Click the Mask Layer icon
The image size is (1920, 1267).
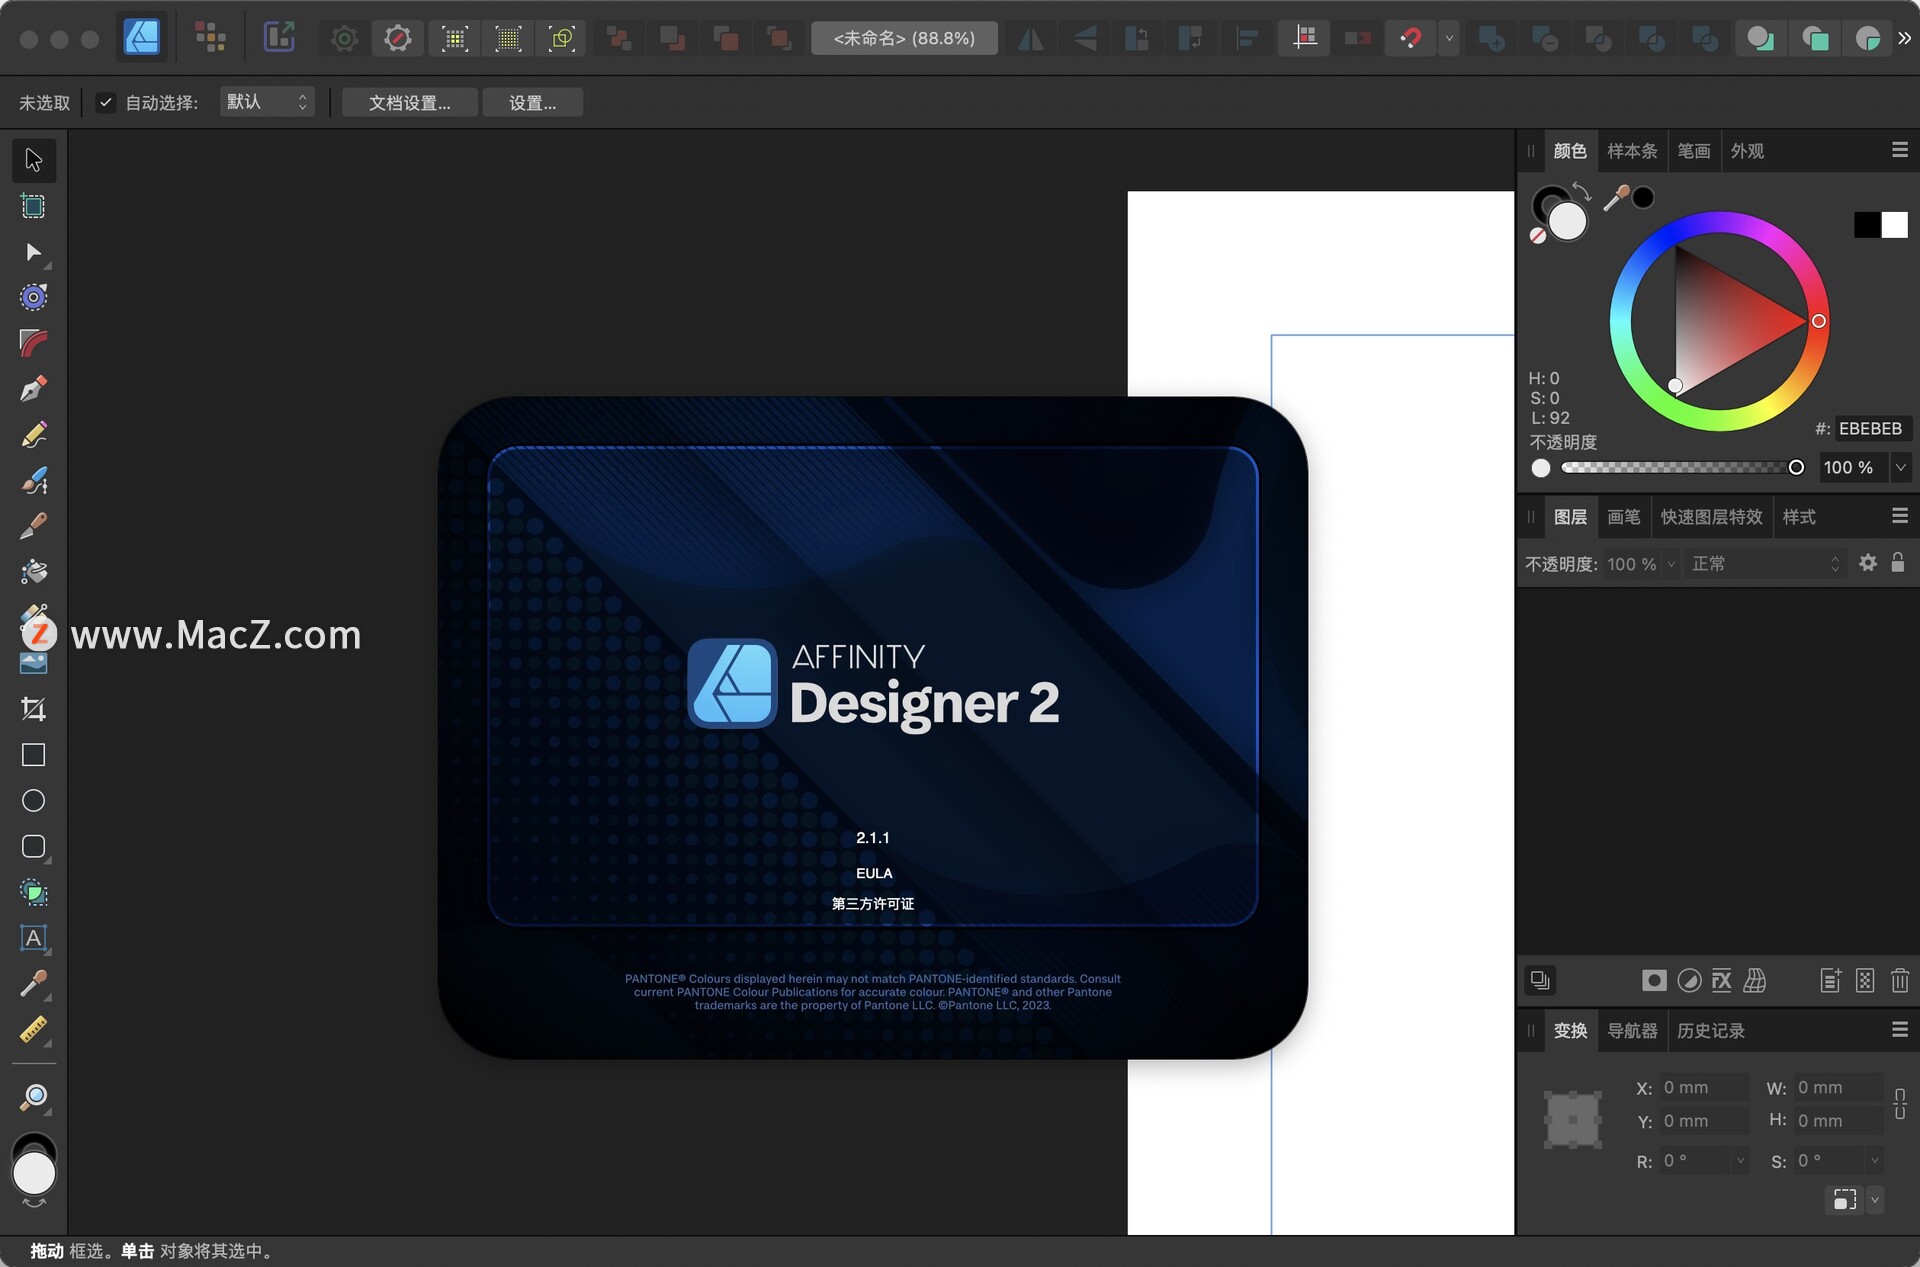coord(1654,981)
